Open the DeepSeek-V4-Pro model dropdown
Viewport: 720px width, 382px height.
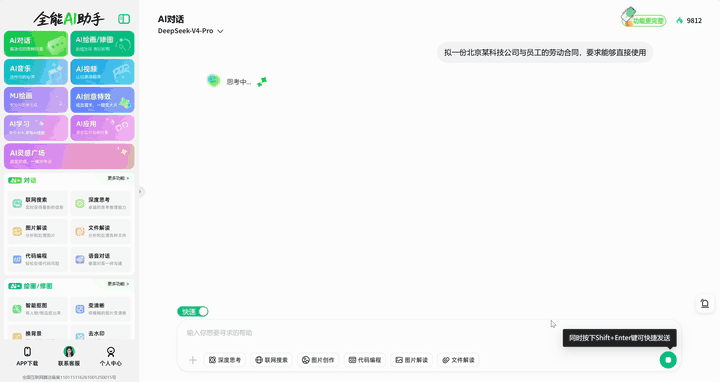(190, 31)
